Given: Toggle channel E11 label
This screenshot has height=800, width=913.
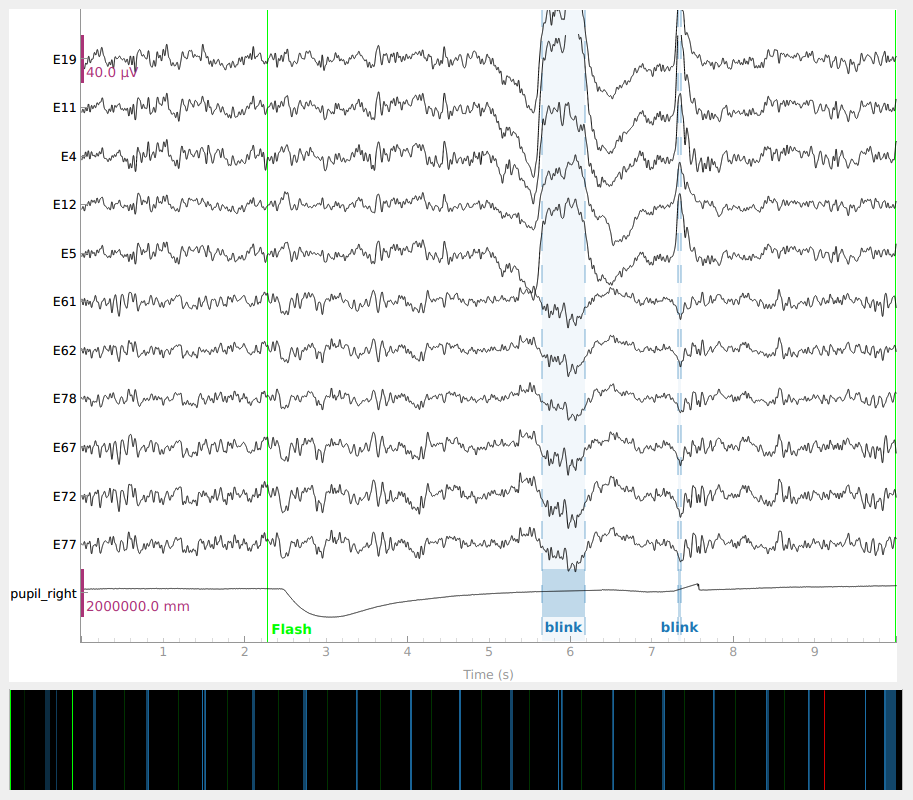Looking at the screenshot, I should [x=64, y=107].
